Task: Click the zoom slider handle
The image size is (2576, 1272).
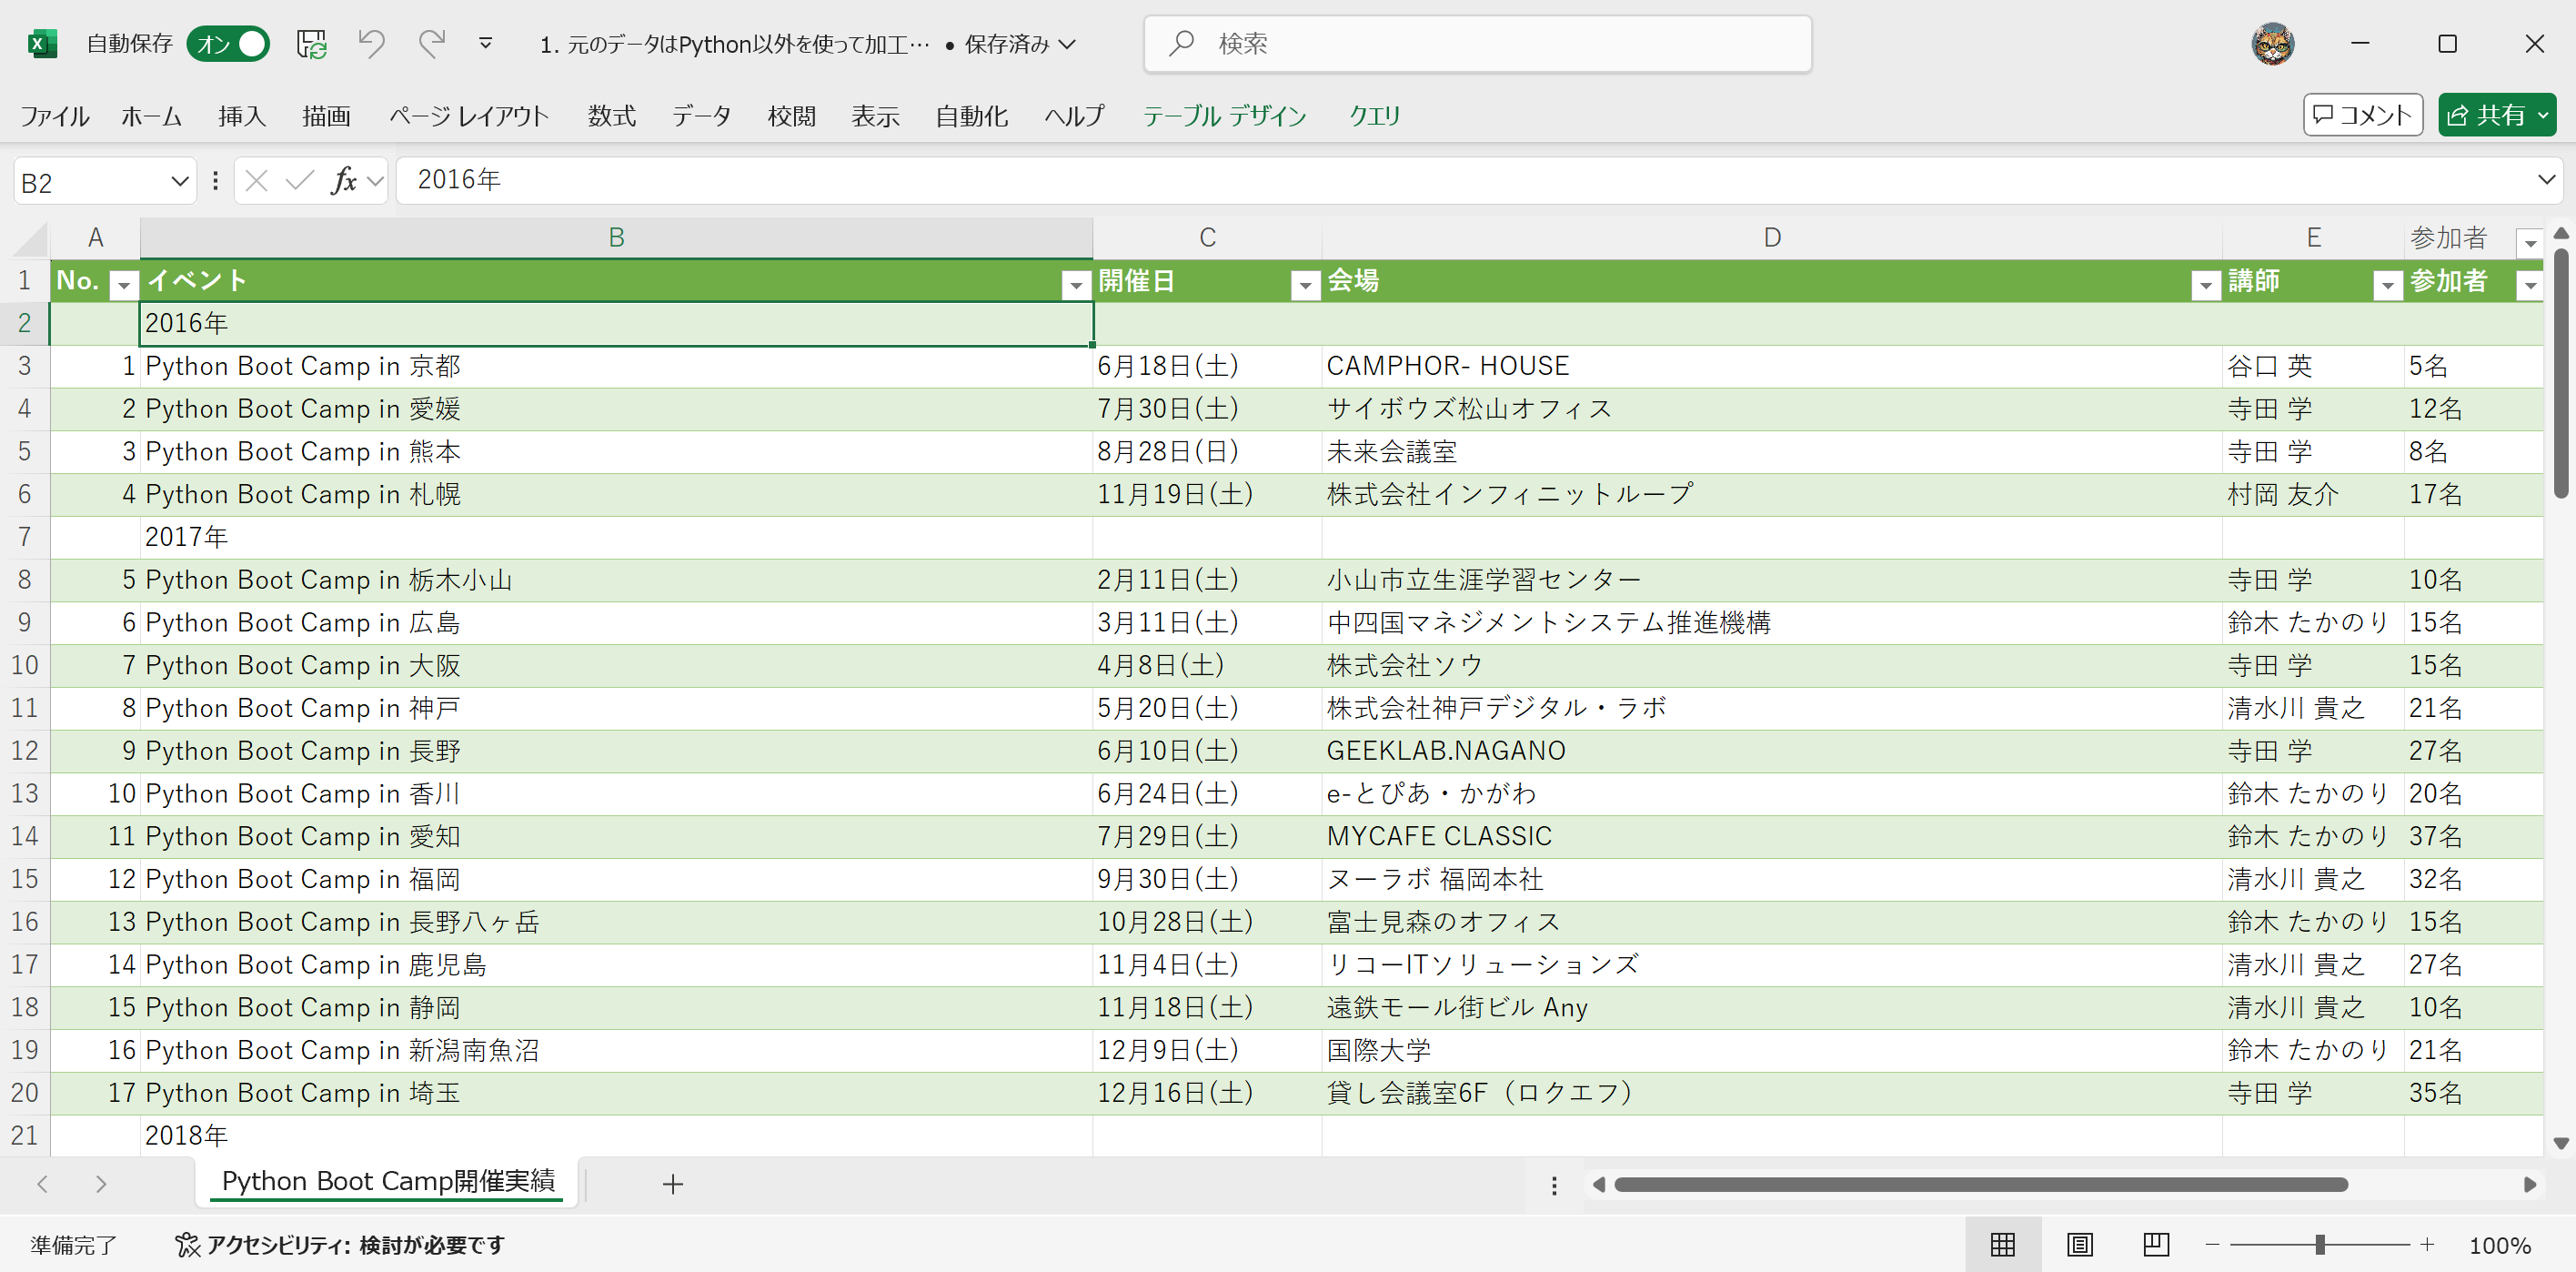Action: point(2320,1245)
